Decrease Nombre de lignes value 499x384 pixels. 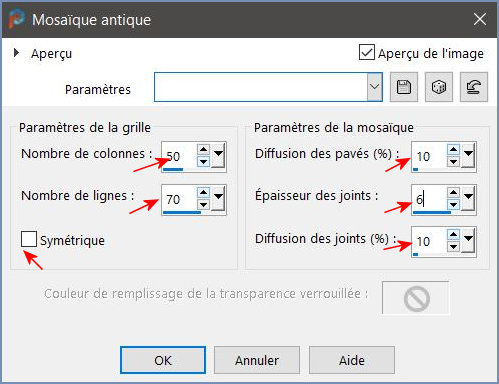click(x=203, y=204)
